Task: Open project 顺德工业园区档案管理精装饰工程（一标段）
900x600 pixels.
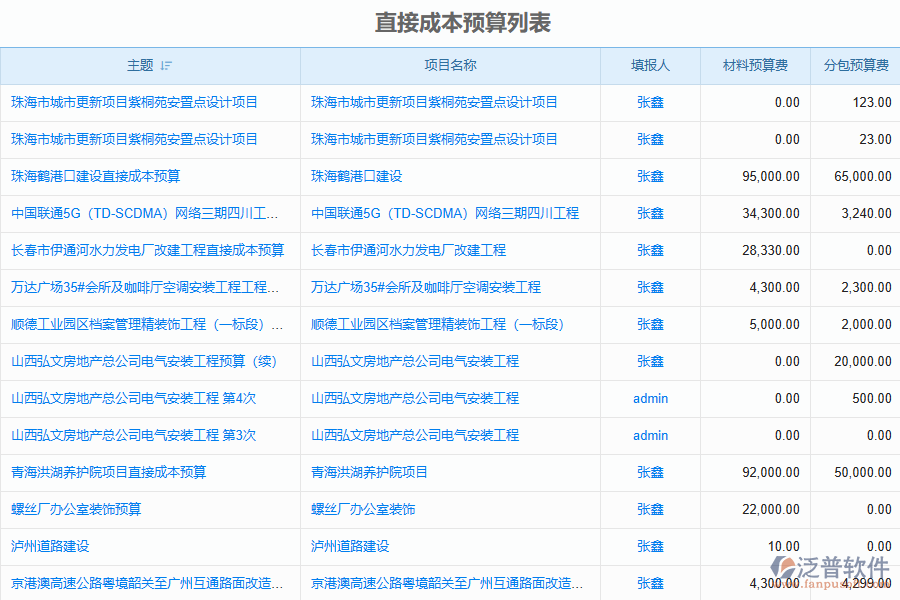Action: [x=437, y=324]
